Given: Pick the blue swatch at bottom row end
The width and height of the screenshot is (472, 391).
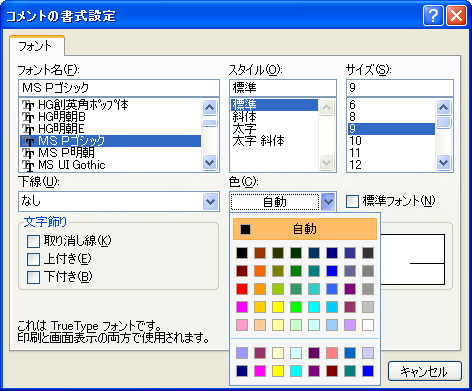Looking at the screenshot, I should [x=368, y=371].
